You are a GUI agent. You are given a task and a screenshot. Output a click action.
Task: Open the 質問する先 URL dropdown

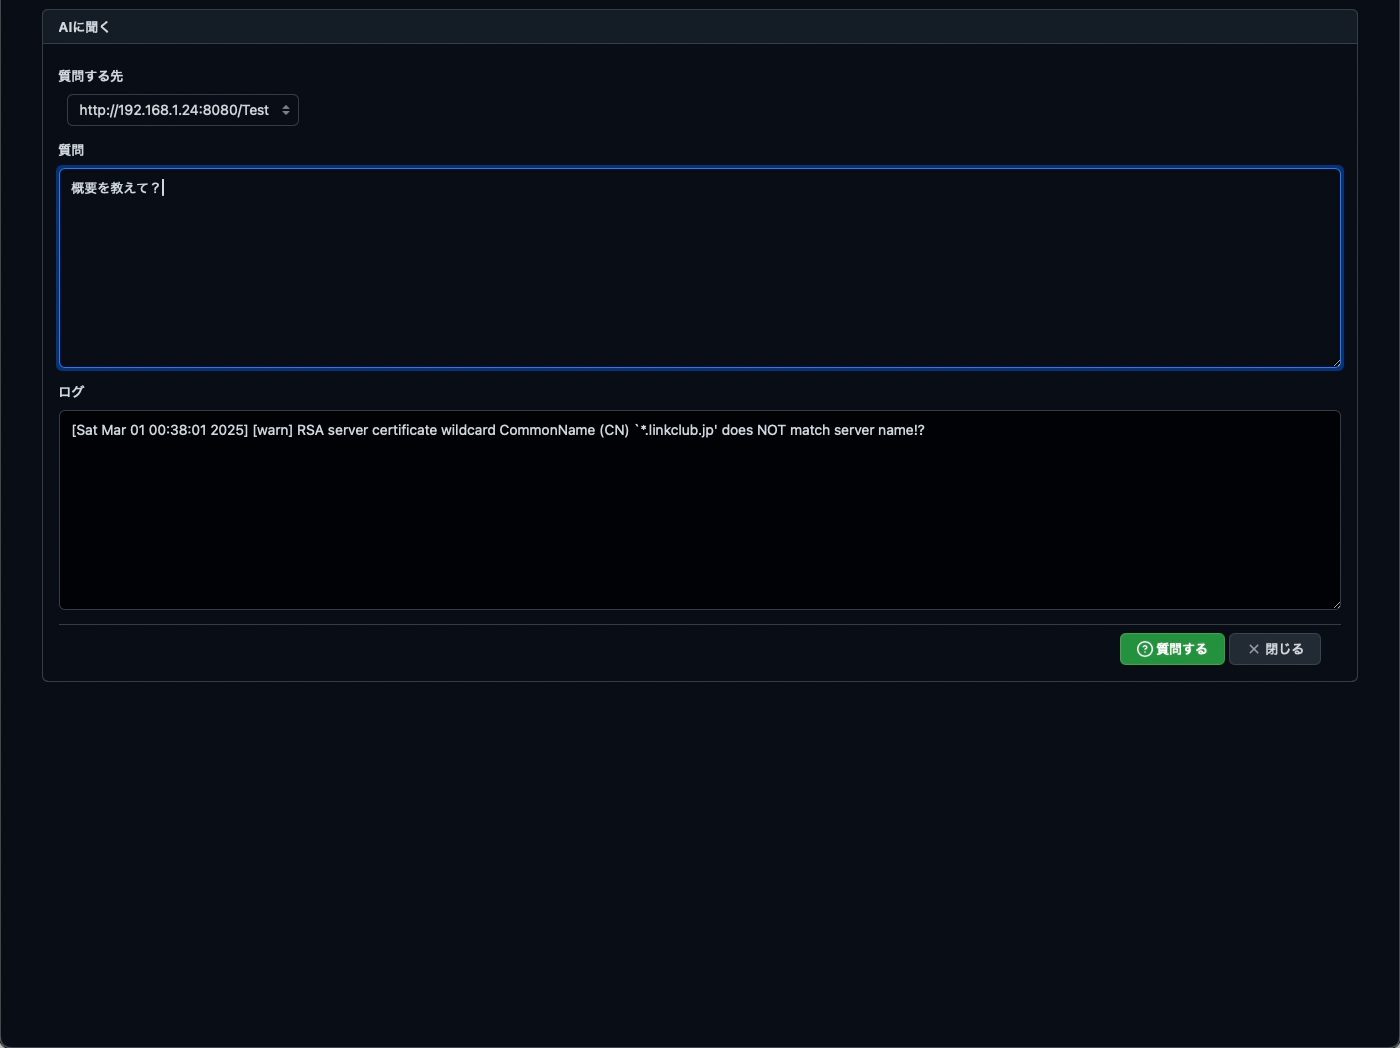(174, 110)
